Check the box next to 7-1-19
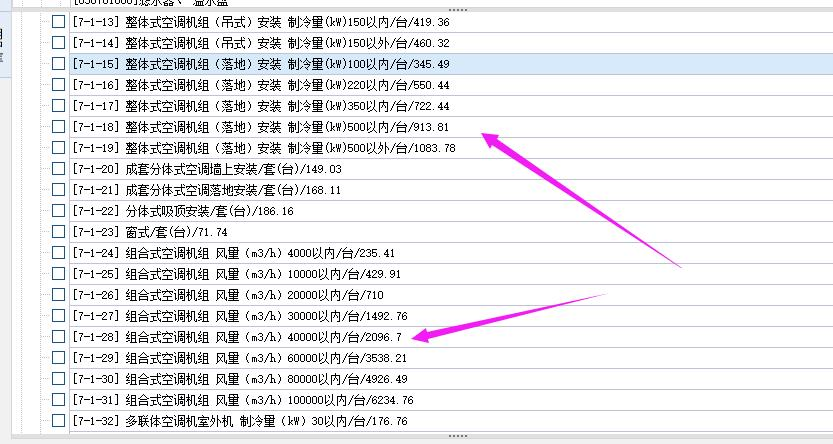 58,148
